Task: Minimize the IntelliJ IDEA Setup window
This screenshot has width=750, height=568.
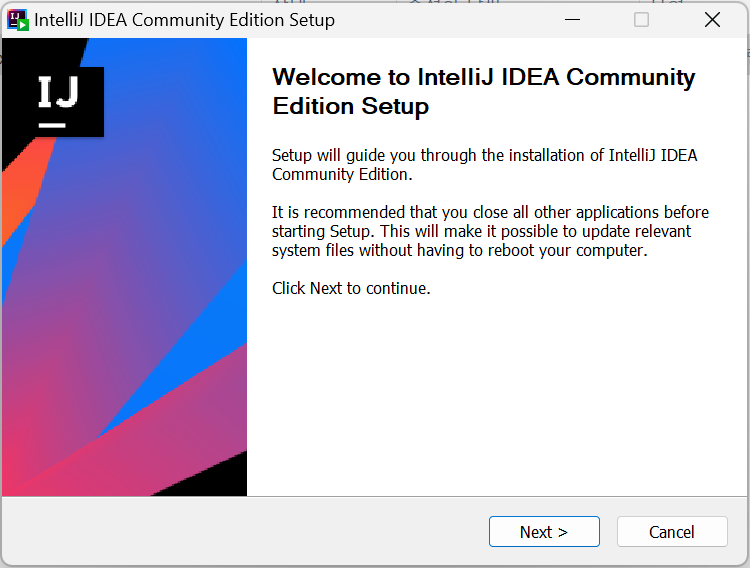Action: 572,20
